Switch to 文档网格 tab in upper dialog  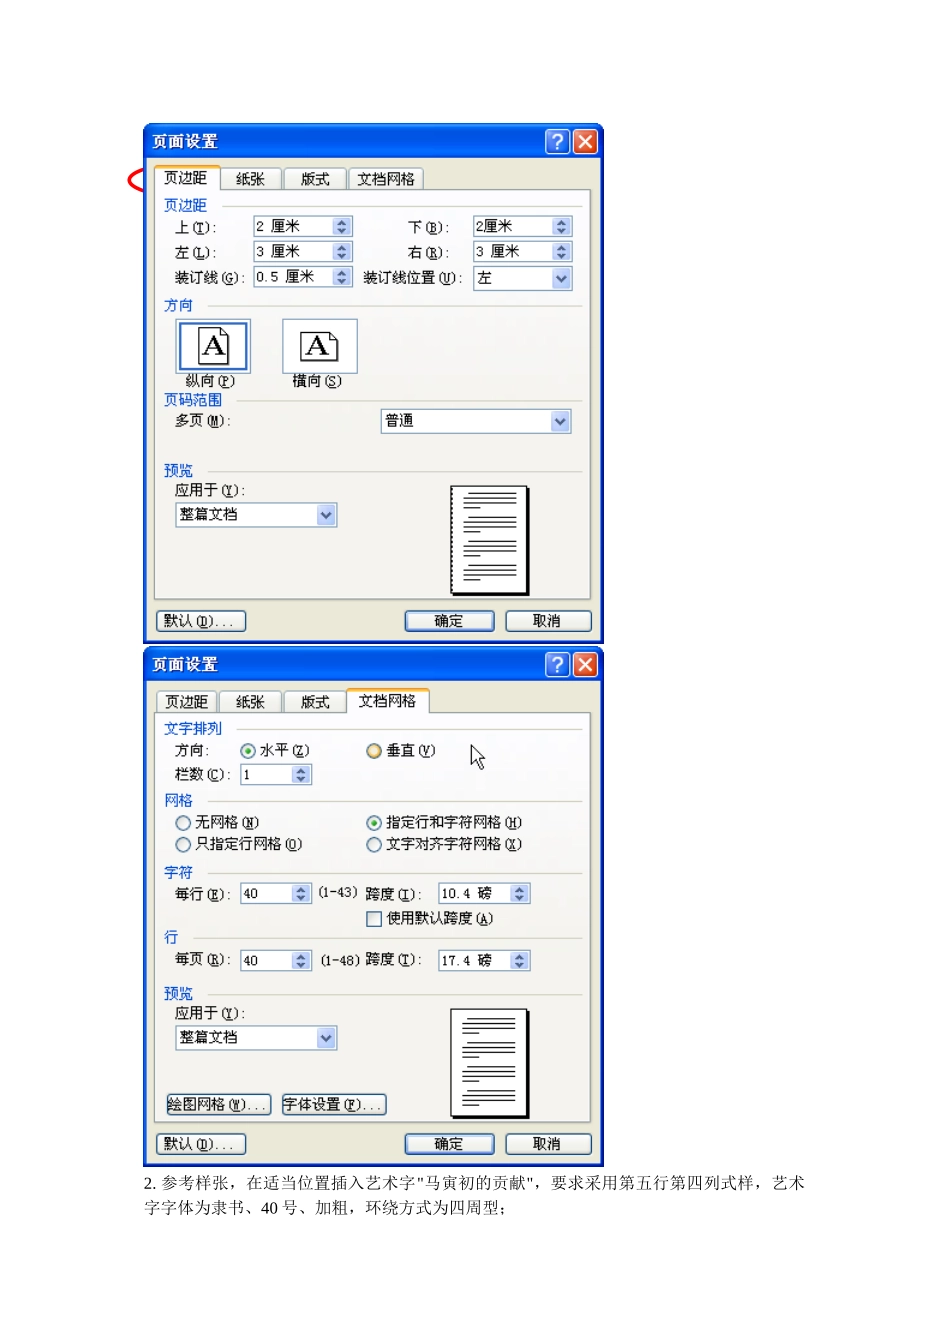coord(386,179)
